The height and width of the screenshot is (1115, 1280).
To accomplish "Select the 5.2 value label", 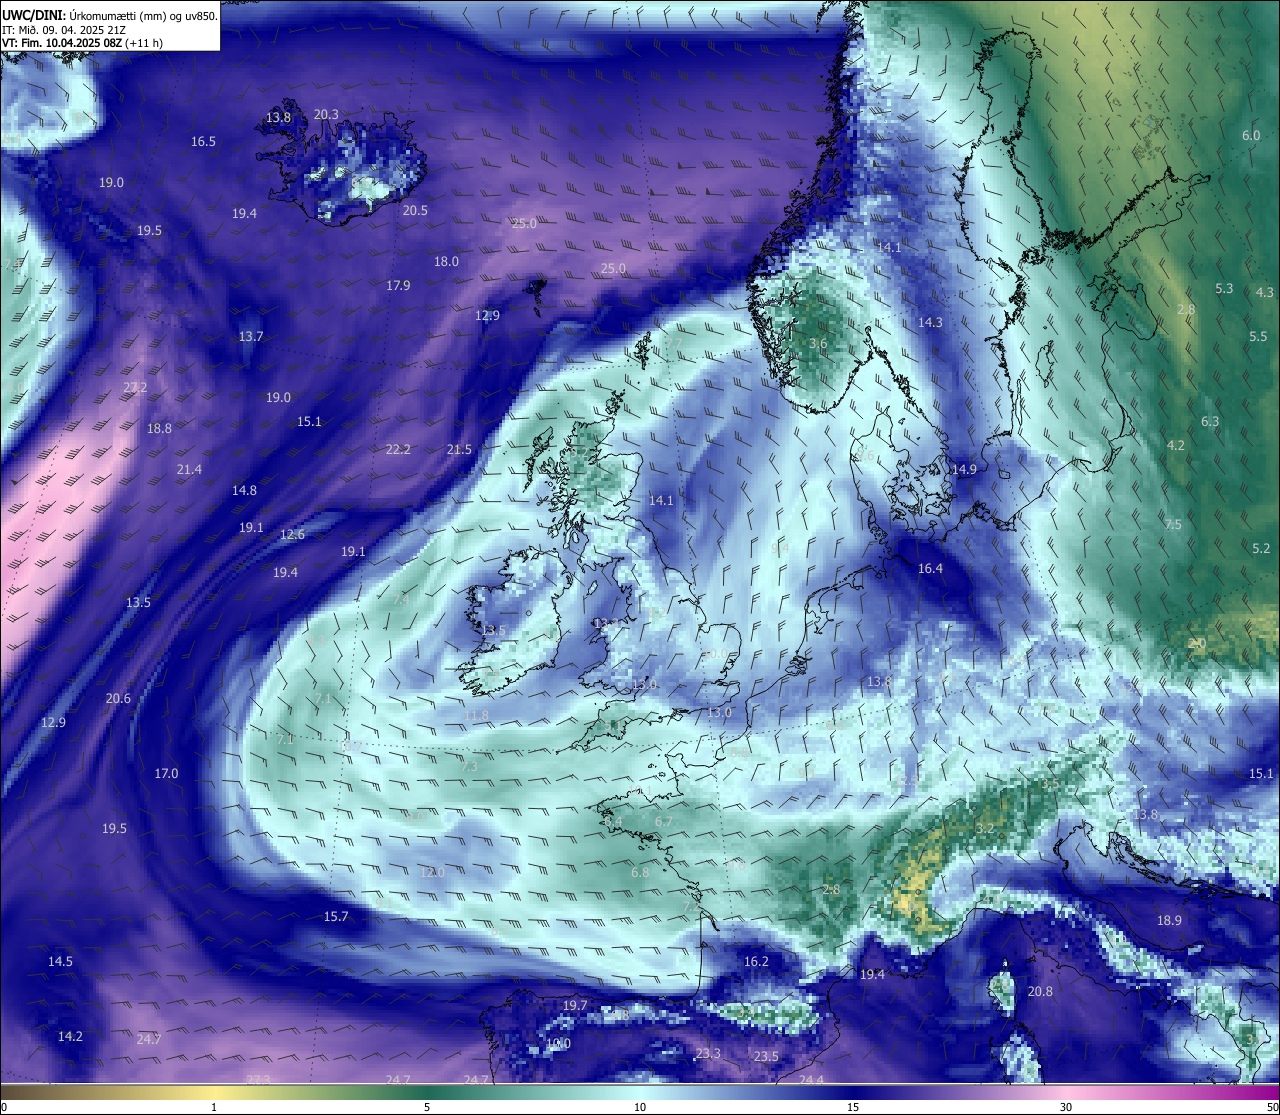I will pyautogui.click(x=1261, y=549).
